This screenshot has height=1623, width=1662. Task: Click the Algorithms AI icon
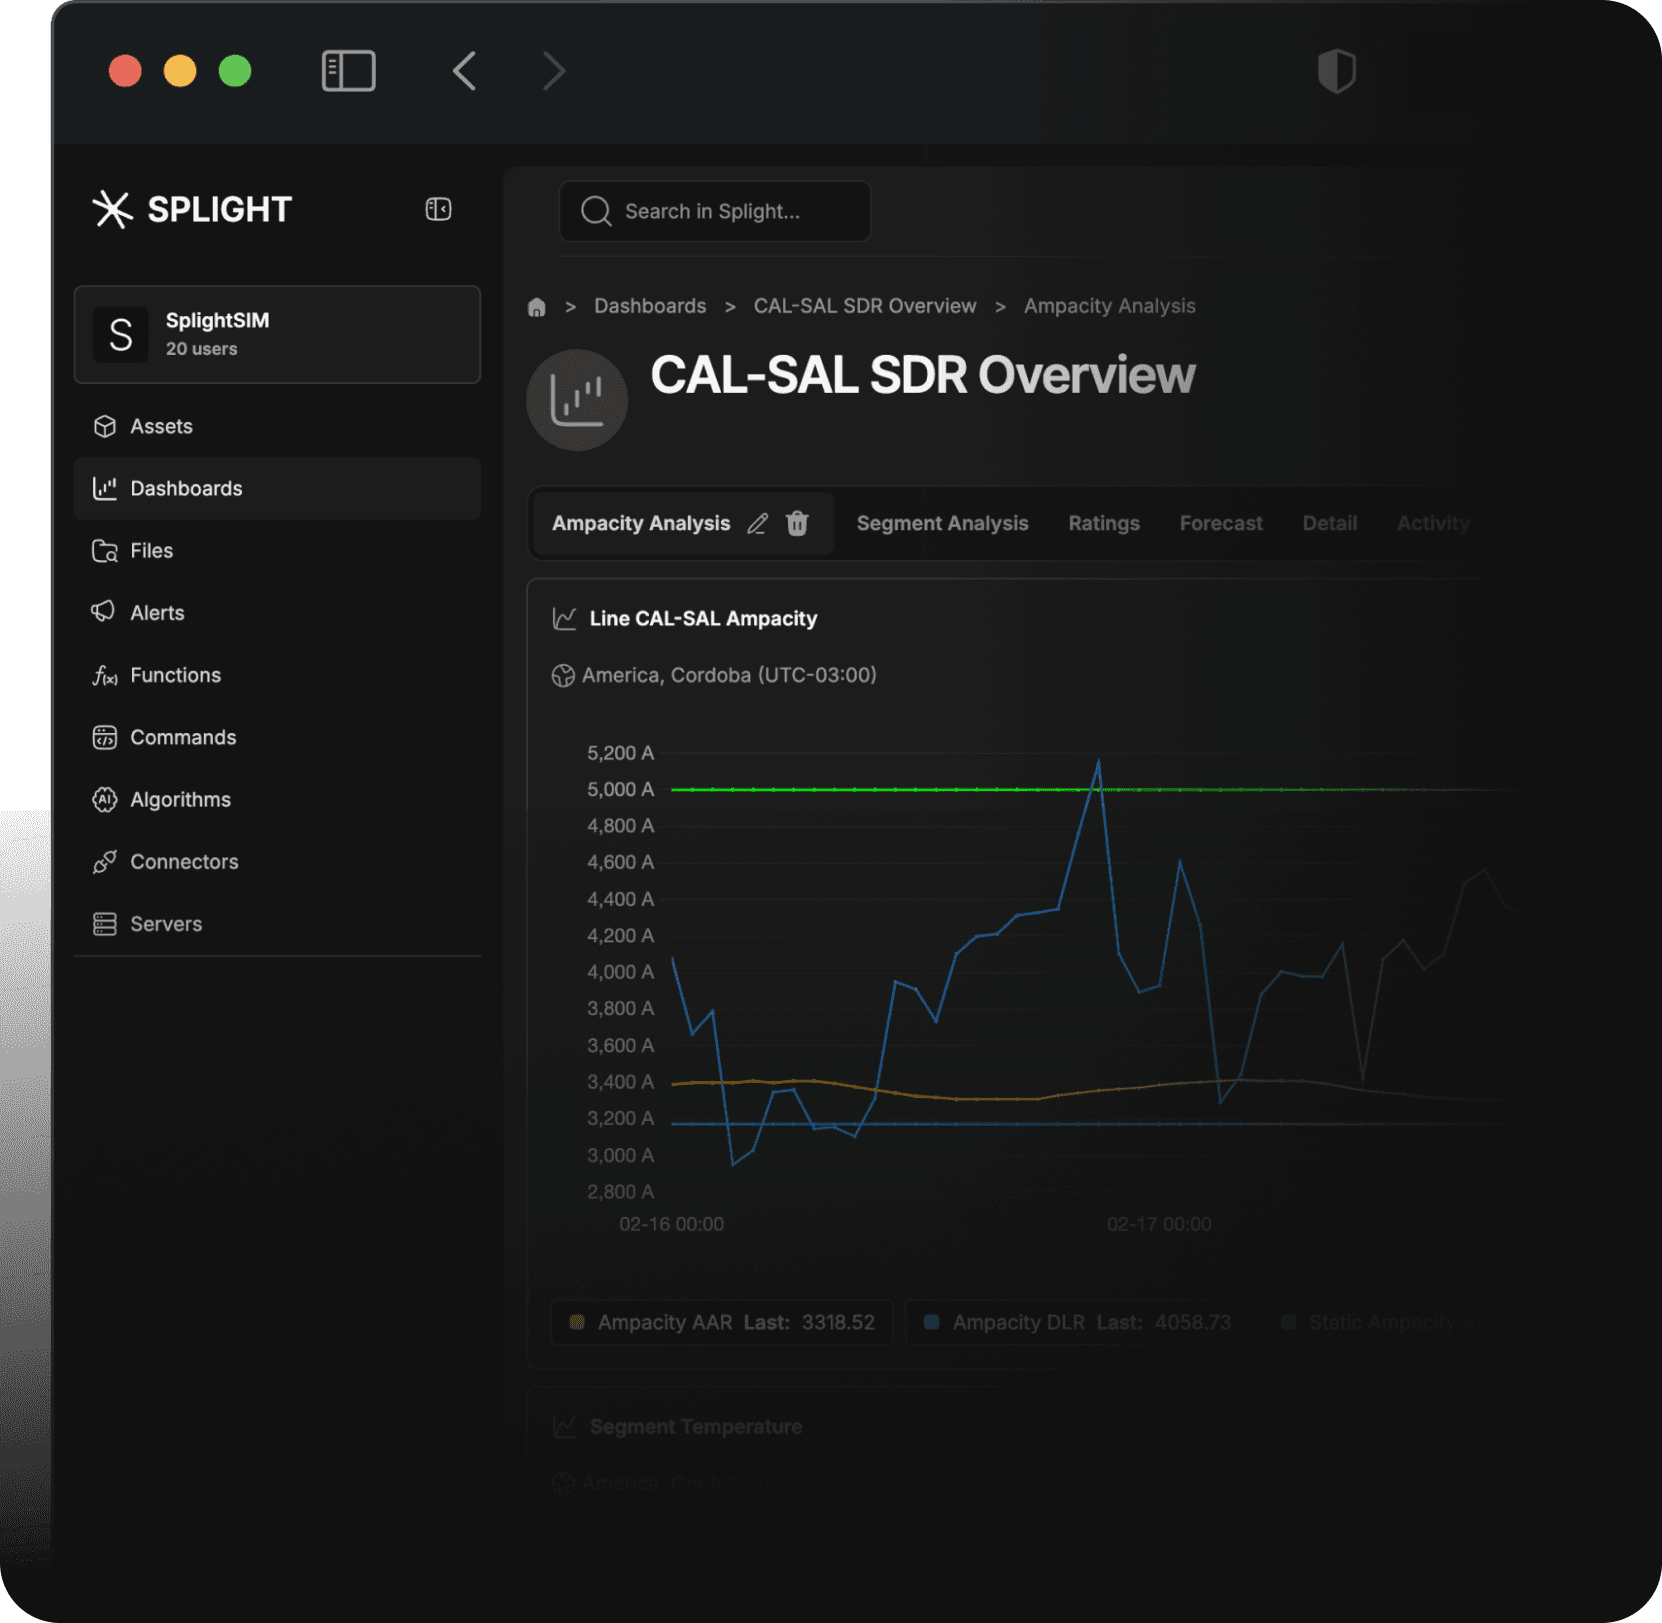point(105,799)
